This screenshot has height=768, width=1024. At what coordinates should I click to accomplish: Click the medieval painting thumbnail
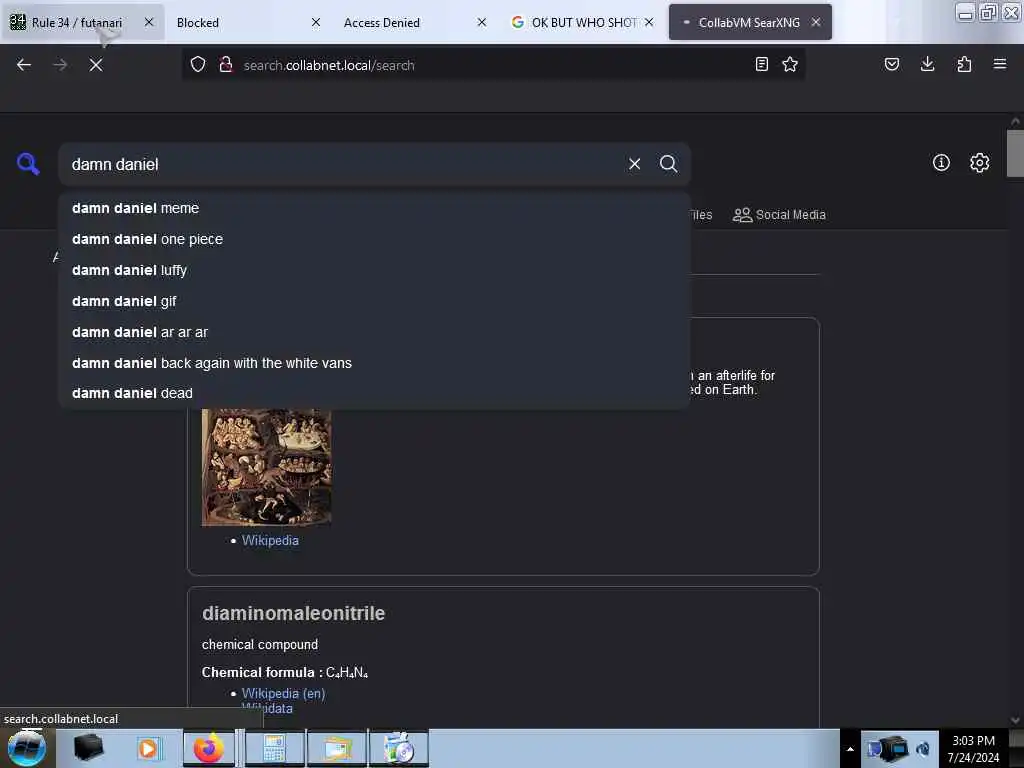click(x=266, y=467)
